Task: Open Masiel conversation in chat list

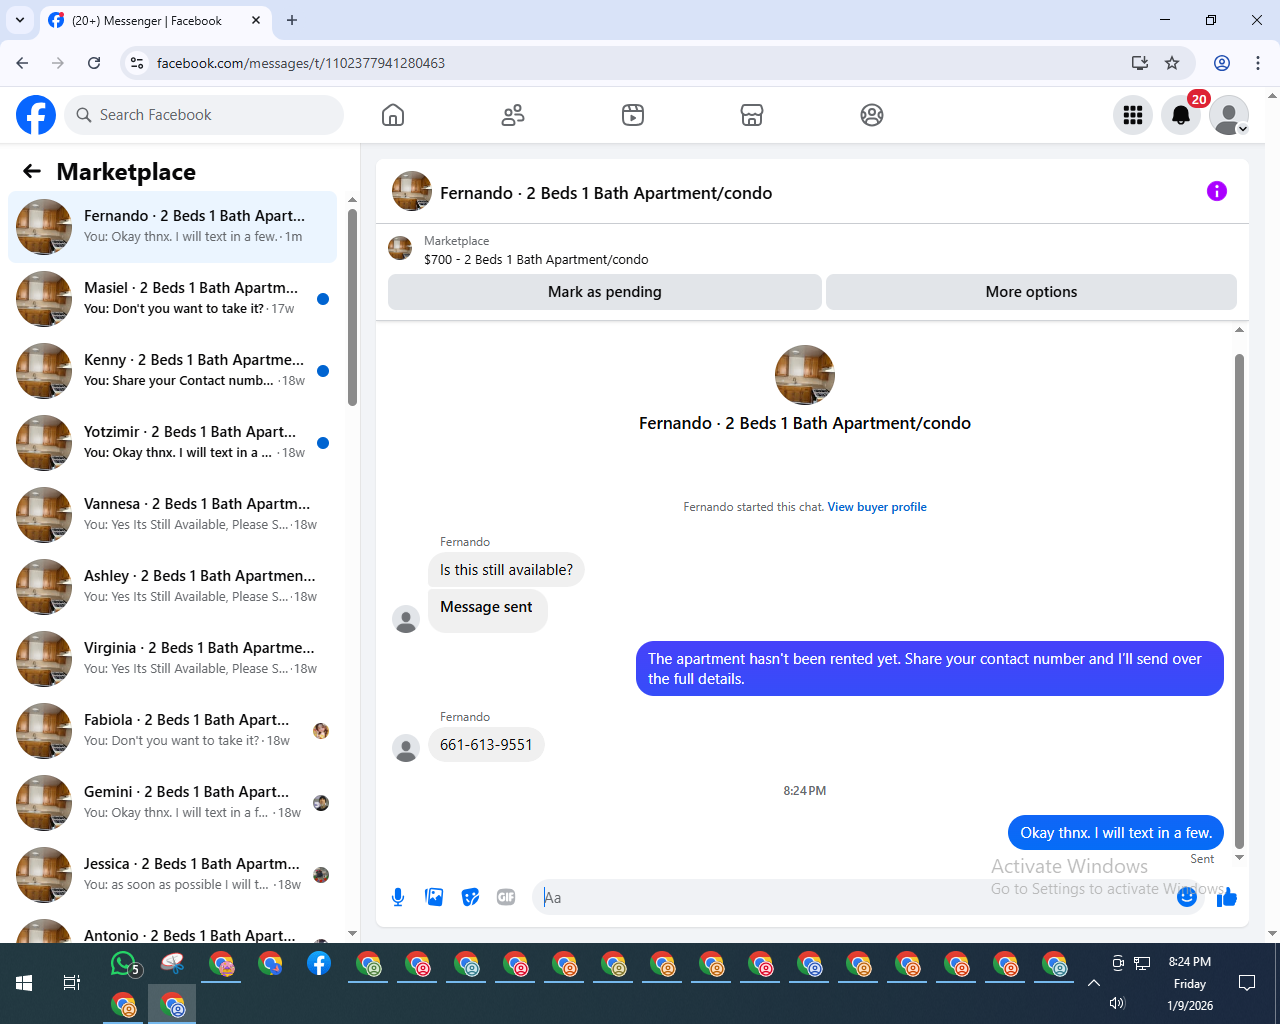Action: click(172, 299)
